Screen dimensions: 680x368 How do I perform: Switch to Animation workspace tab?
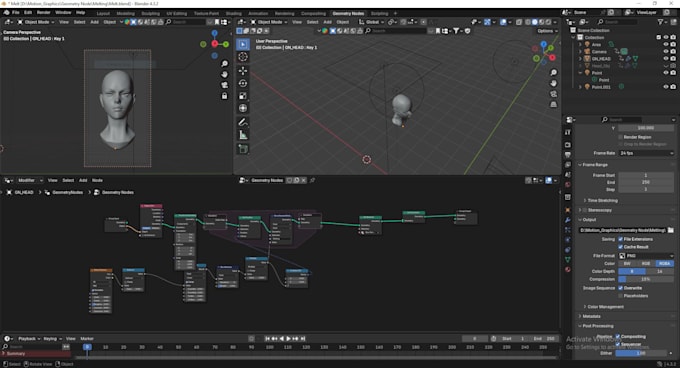click(x=258, y=13)
